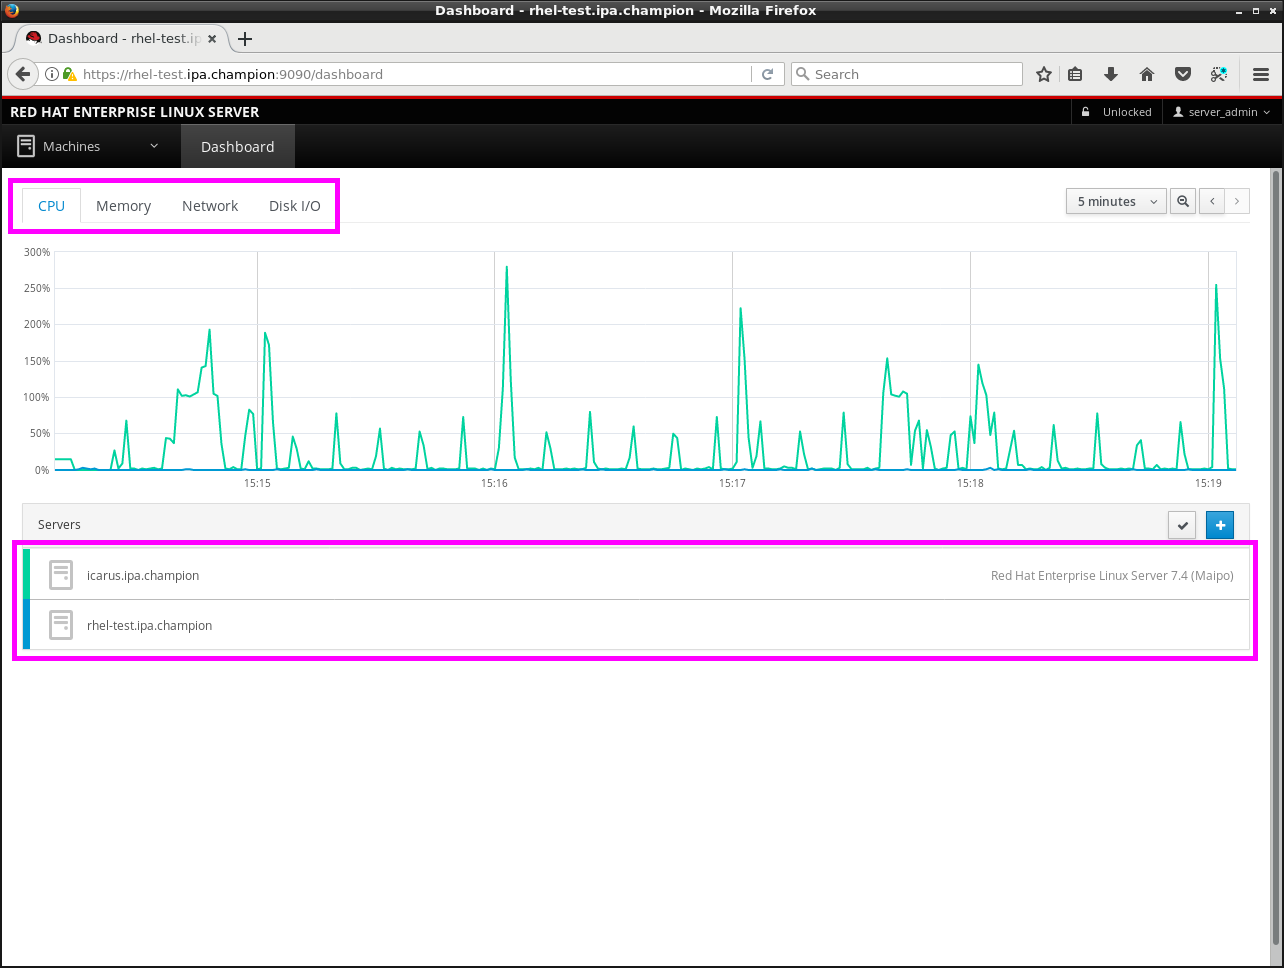Click the screenshot extension icon in toolbar

[x=1219, y=74]
